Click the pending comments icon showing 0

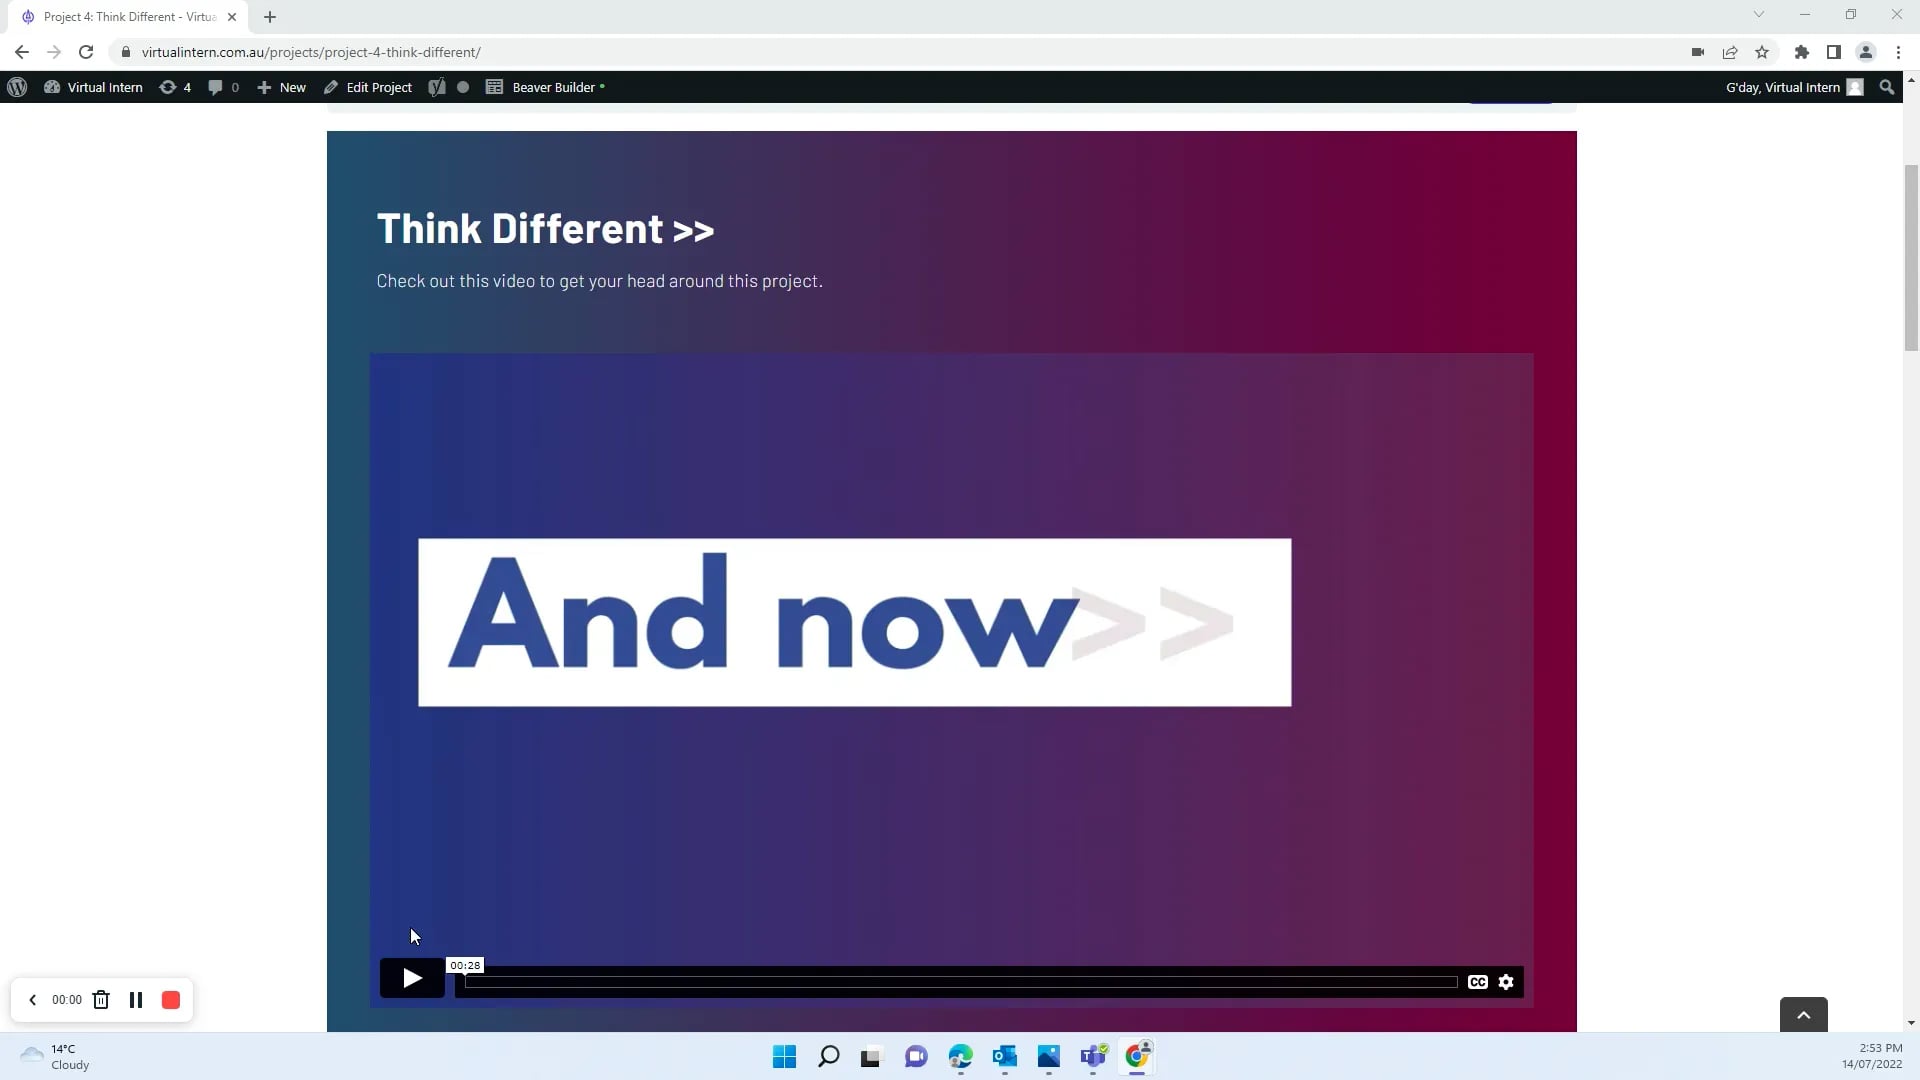point(224,87)
